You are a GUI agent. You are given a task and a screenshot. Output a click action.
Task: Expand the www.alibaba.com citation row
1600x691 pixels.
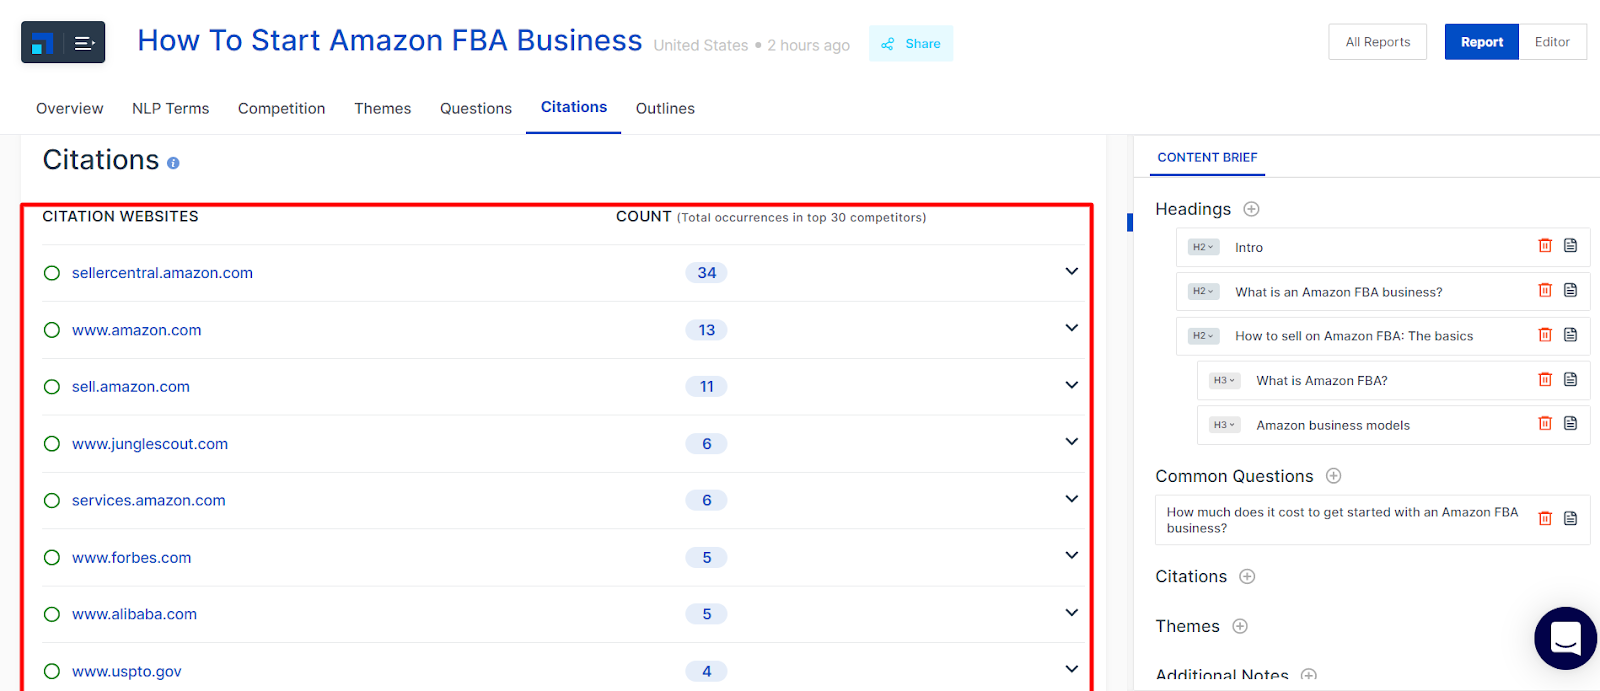[1071, 612]
